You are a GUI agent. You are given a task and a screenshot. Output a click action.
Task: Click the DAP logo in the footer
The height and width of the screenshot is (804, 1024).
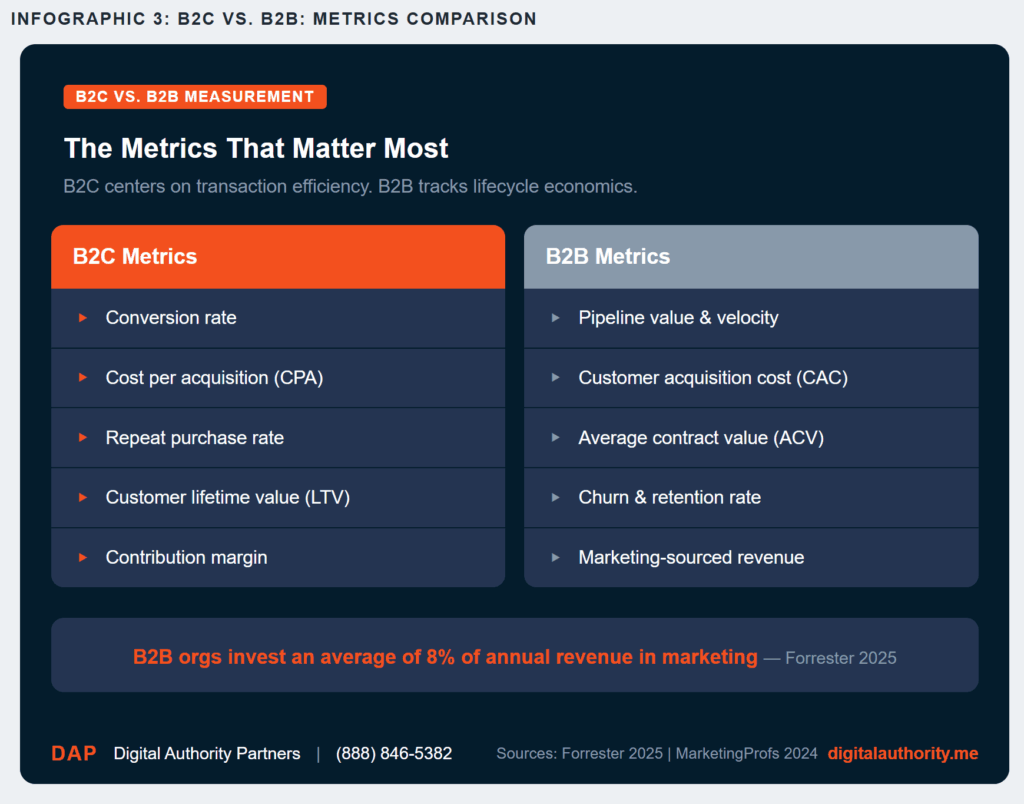(73, 753)
